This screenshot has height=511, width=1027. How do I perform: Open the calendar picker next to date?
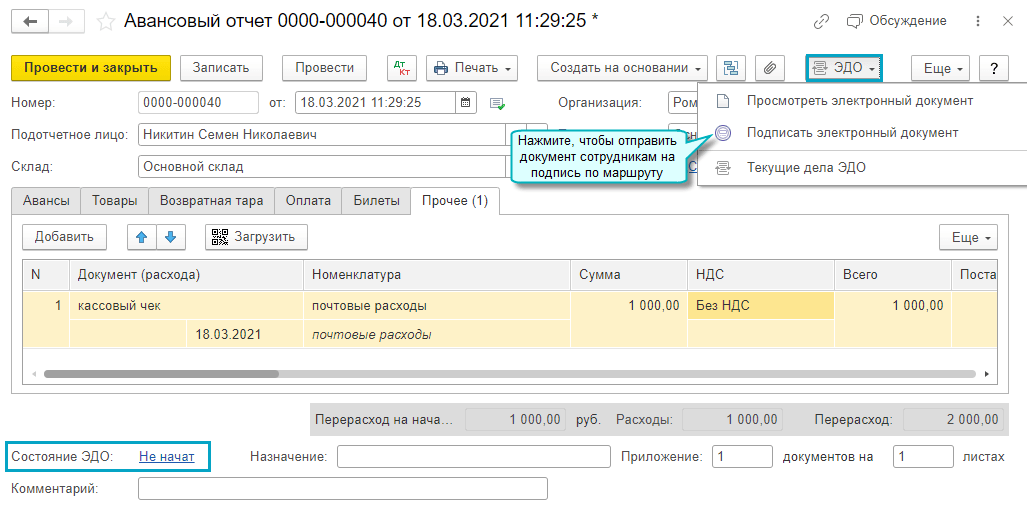pyautogui.click(x=466, y=102)
